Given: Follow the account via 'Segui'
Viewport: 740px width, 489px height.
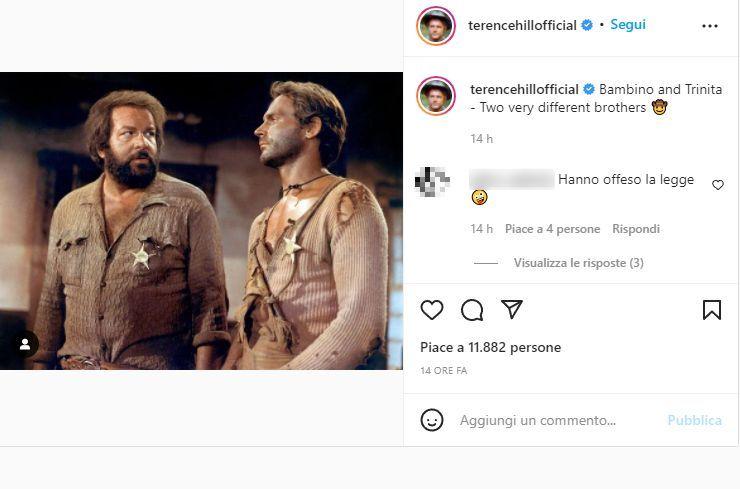Looking at the screenshot, I should click(628, 25).
